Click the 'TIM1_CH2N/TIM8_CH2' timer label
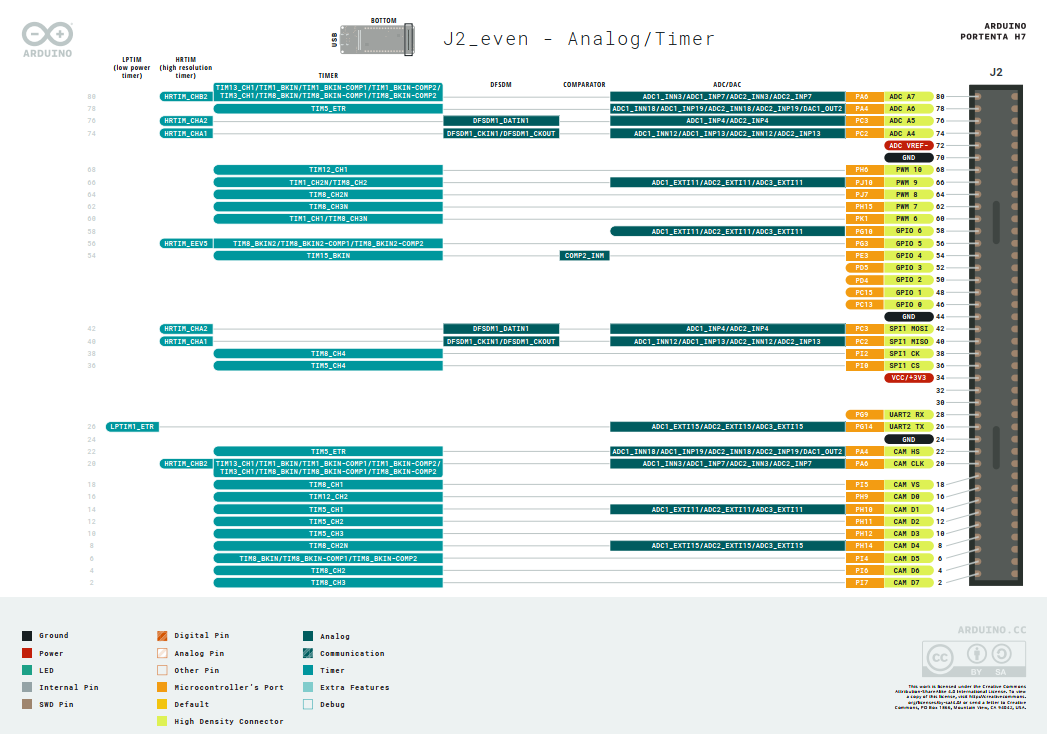The height and width of the screenshot is (734, 1047). coord(328,182)
